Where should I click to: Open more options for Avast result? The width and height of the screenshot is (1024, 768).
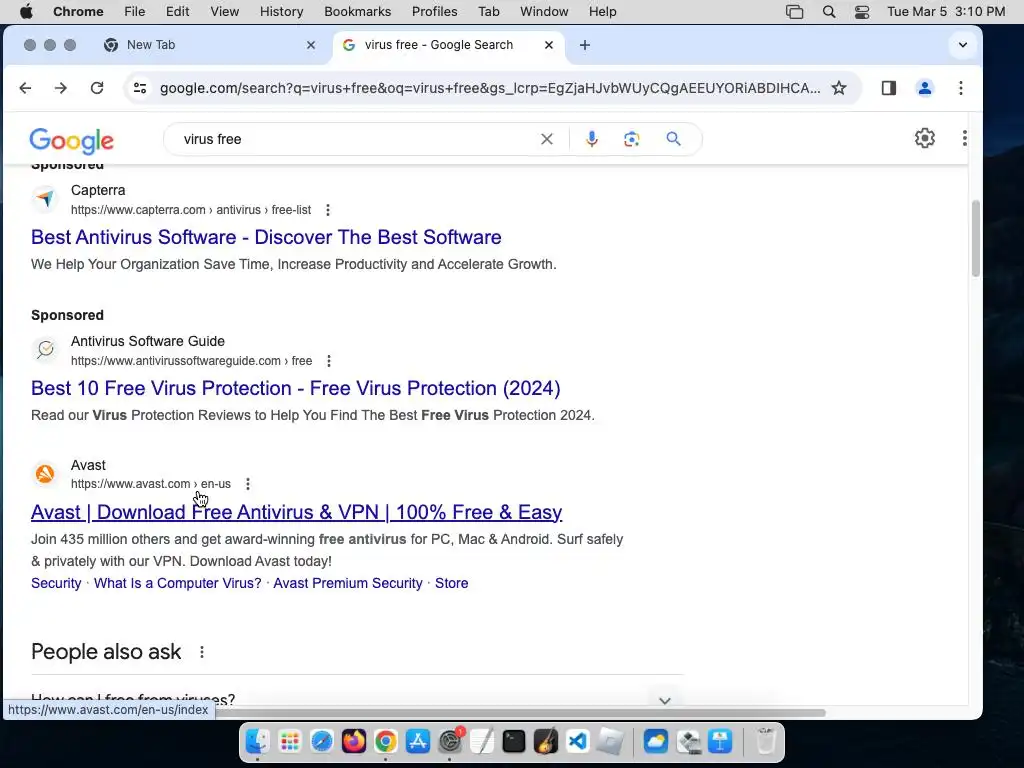click(x=248, y=484)
